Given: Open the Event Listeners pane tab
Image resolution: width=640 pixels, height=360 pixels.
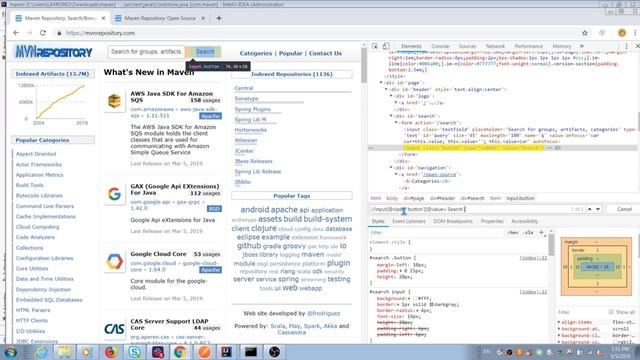Looking at the screenshot, I should [409, 221].
